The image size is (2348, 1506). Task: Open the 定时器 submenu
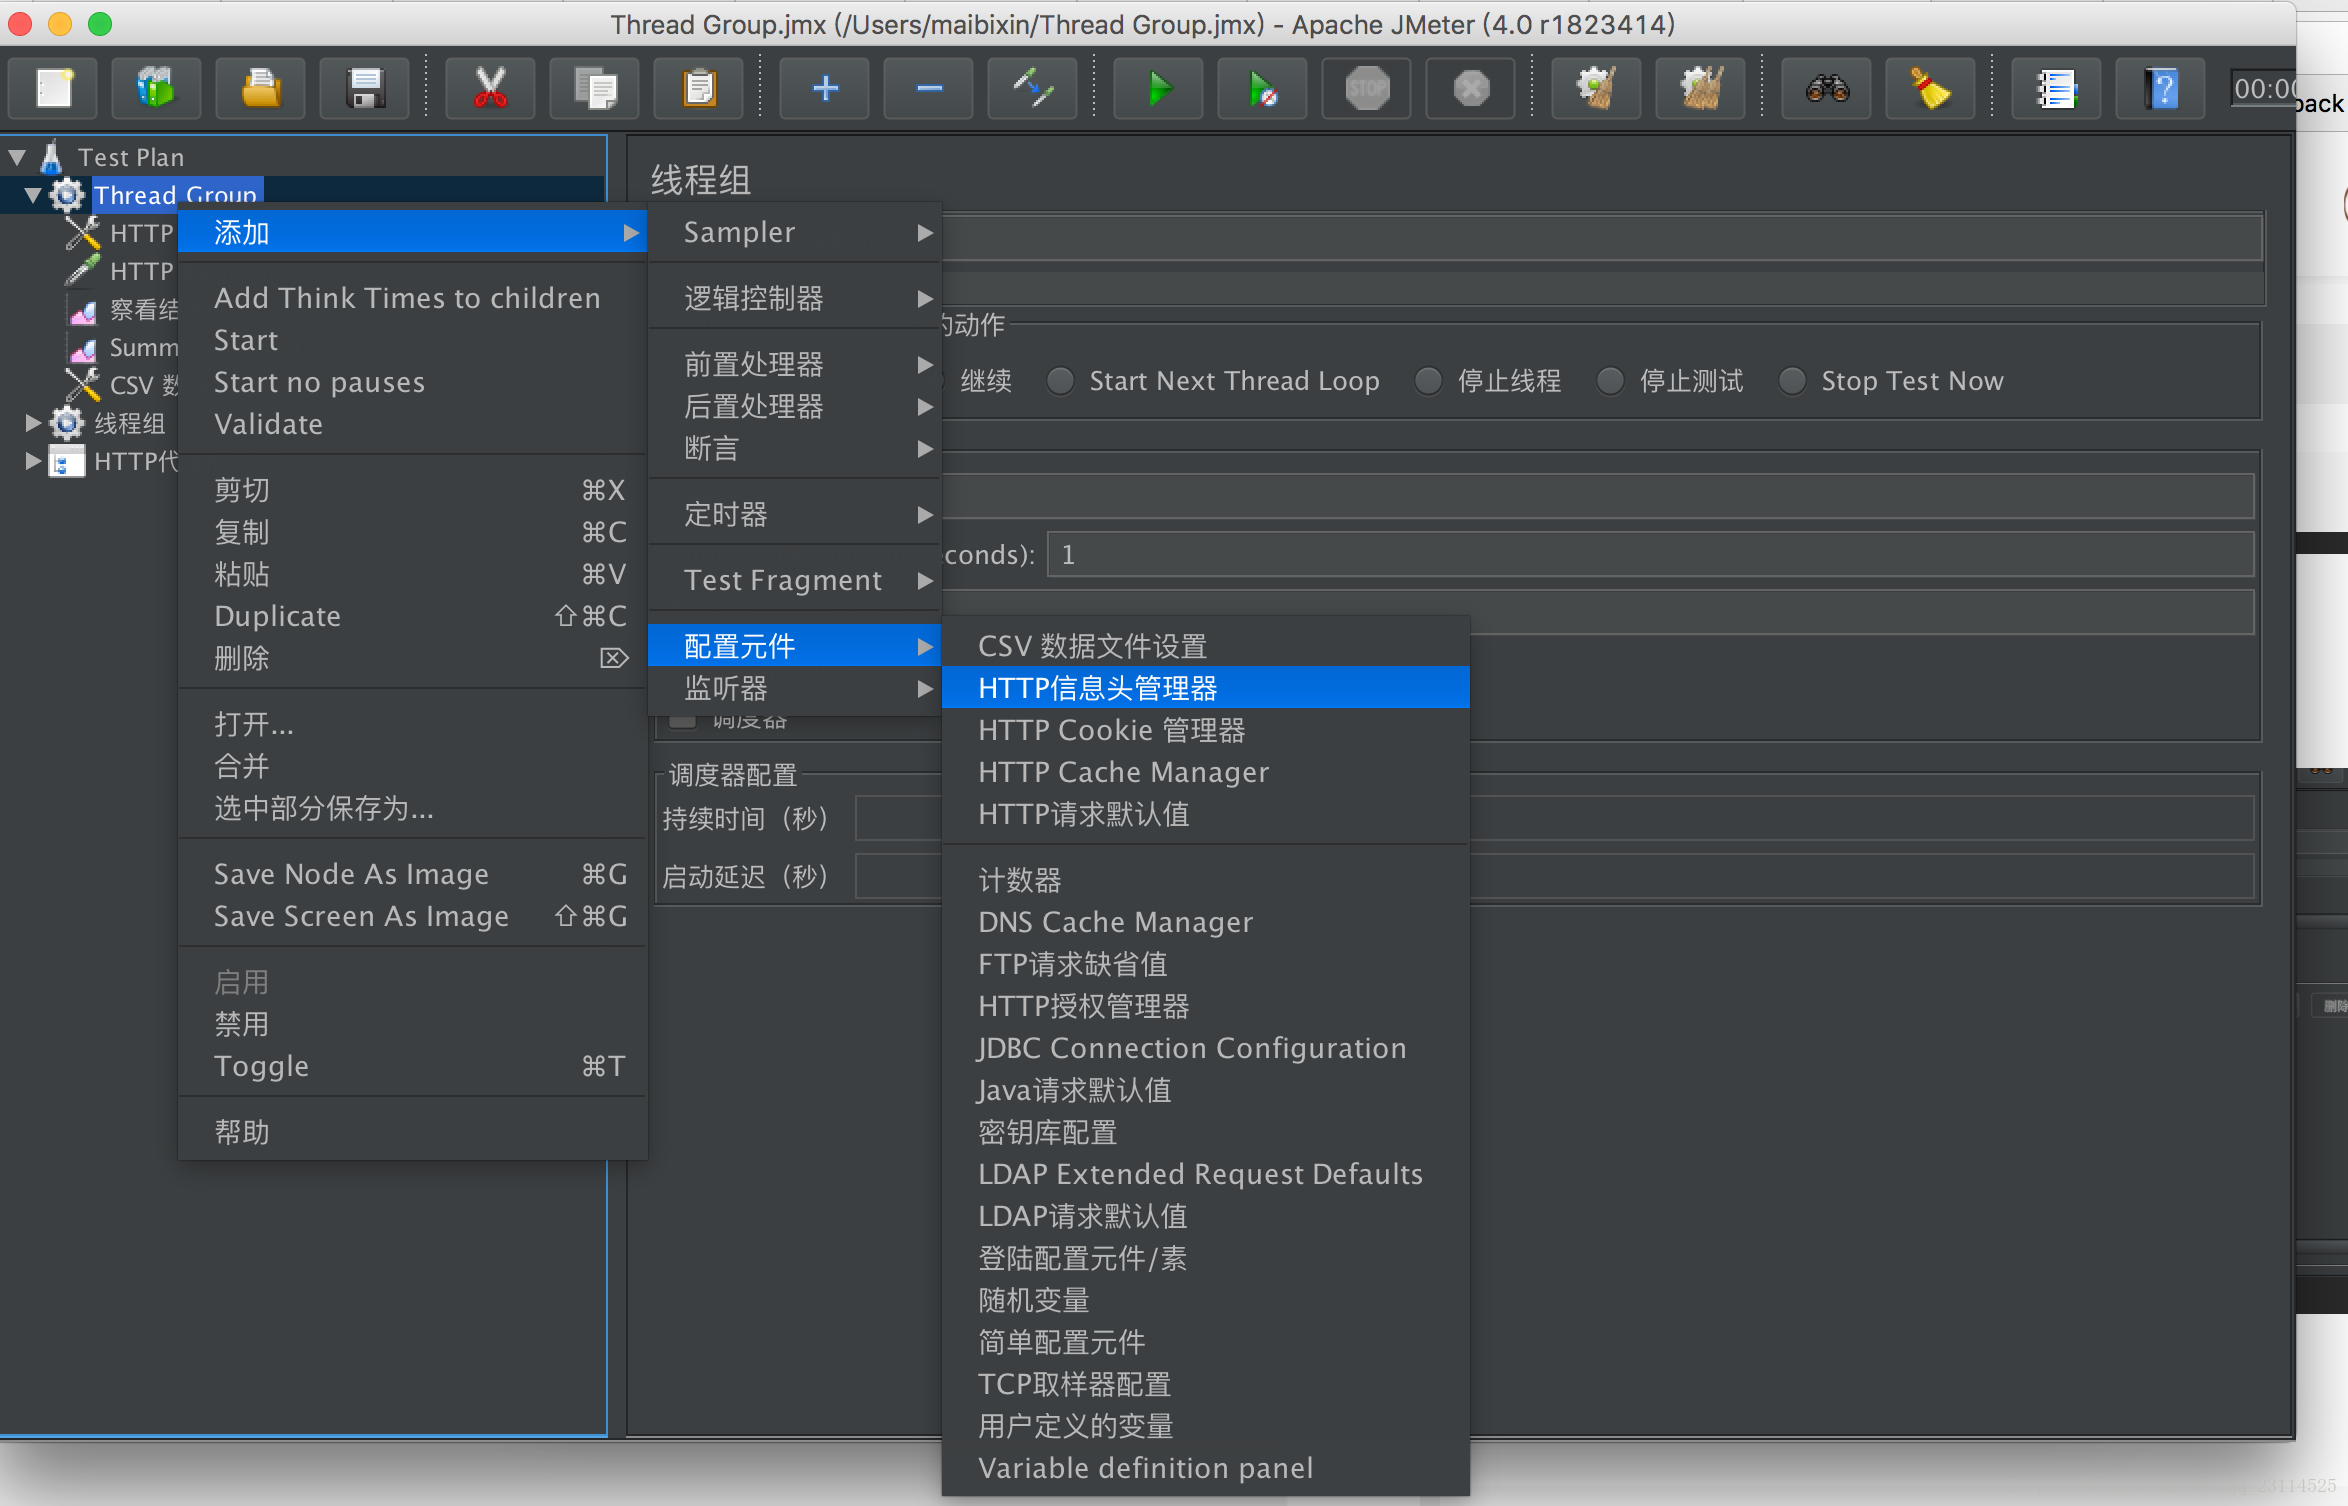[794, 514]
